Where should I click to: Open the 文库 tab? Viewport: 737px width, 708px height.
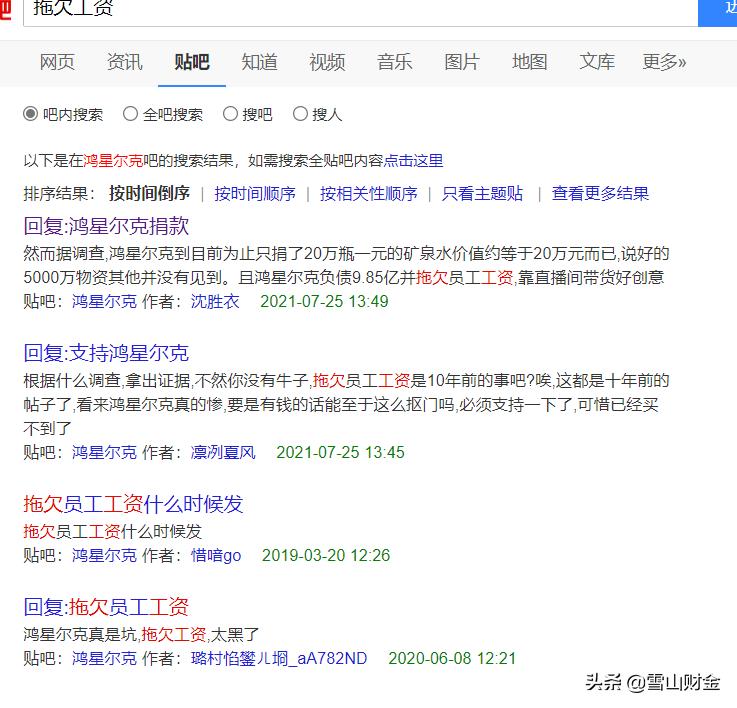pos(597,62)
